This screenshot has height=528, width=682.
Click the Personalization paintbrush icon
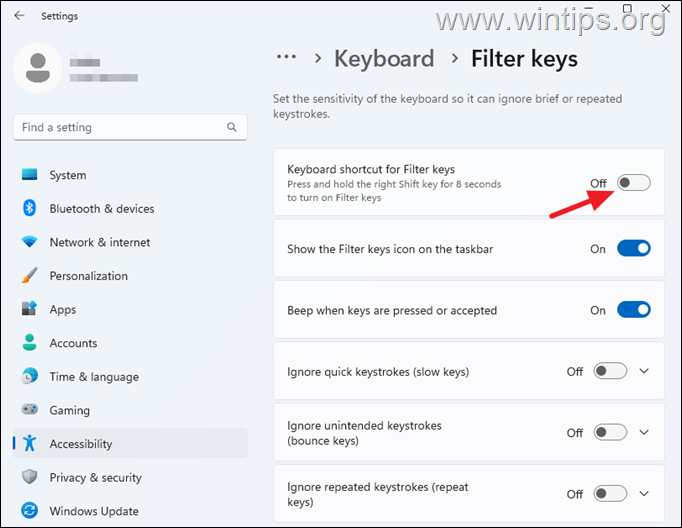pyautogui.click(x=30, y=275)
